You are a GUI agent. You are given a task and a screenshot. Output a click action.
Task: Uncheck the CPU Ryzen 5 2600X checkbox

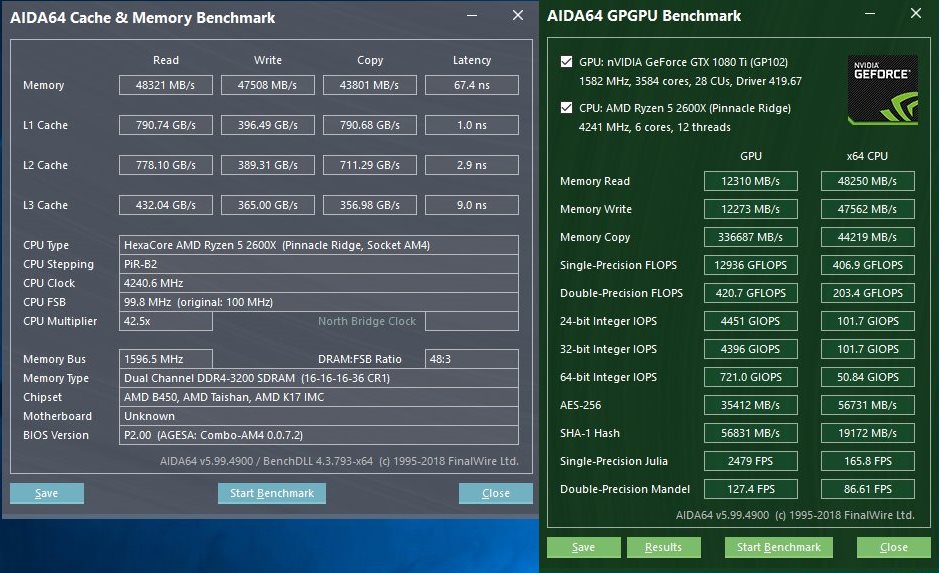tap(566, 108)
